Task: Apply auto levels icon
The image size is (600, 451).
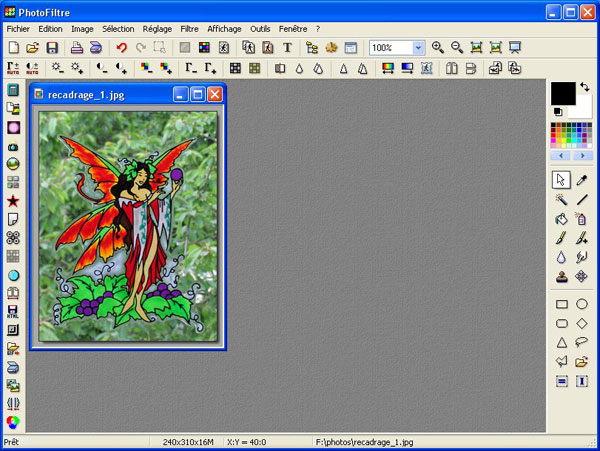Action: pyautogui.click(x=13, y=68)
